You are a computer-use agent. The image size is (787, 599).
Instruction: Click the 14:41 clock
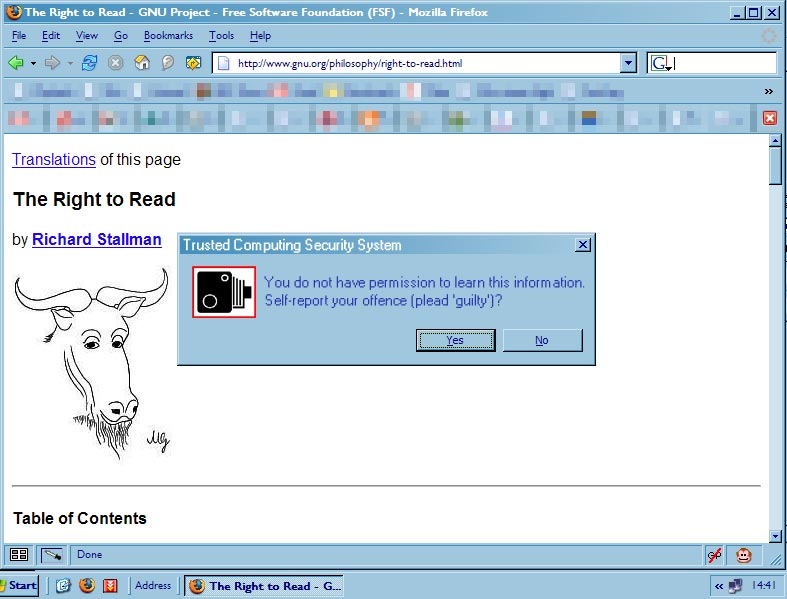click(764, 585)
